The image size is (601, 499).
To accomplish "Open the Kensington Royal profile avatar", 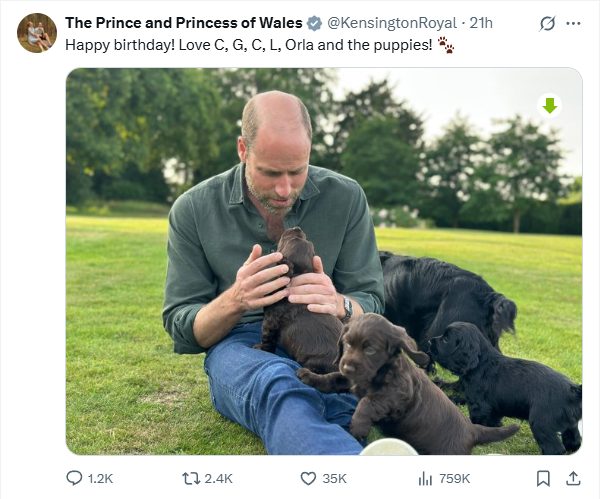I will coord(37,33).
